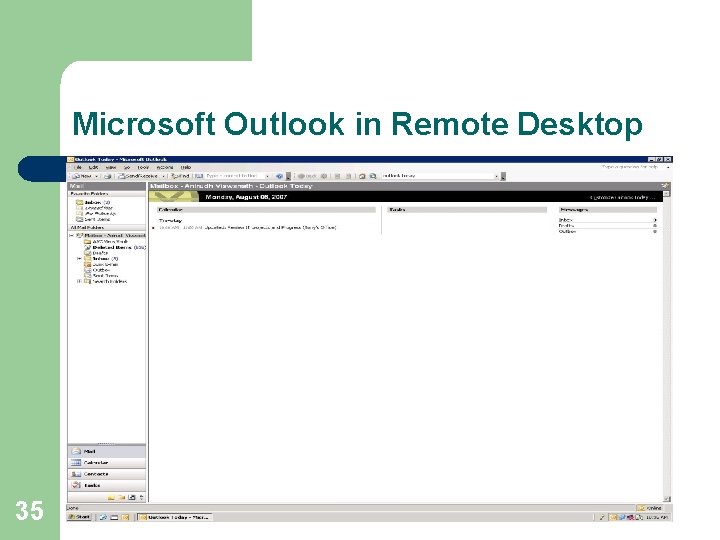Click the Send/Receive button
The image size is (720, 540).
tap(138, 176)
